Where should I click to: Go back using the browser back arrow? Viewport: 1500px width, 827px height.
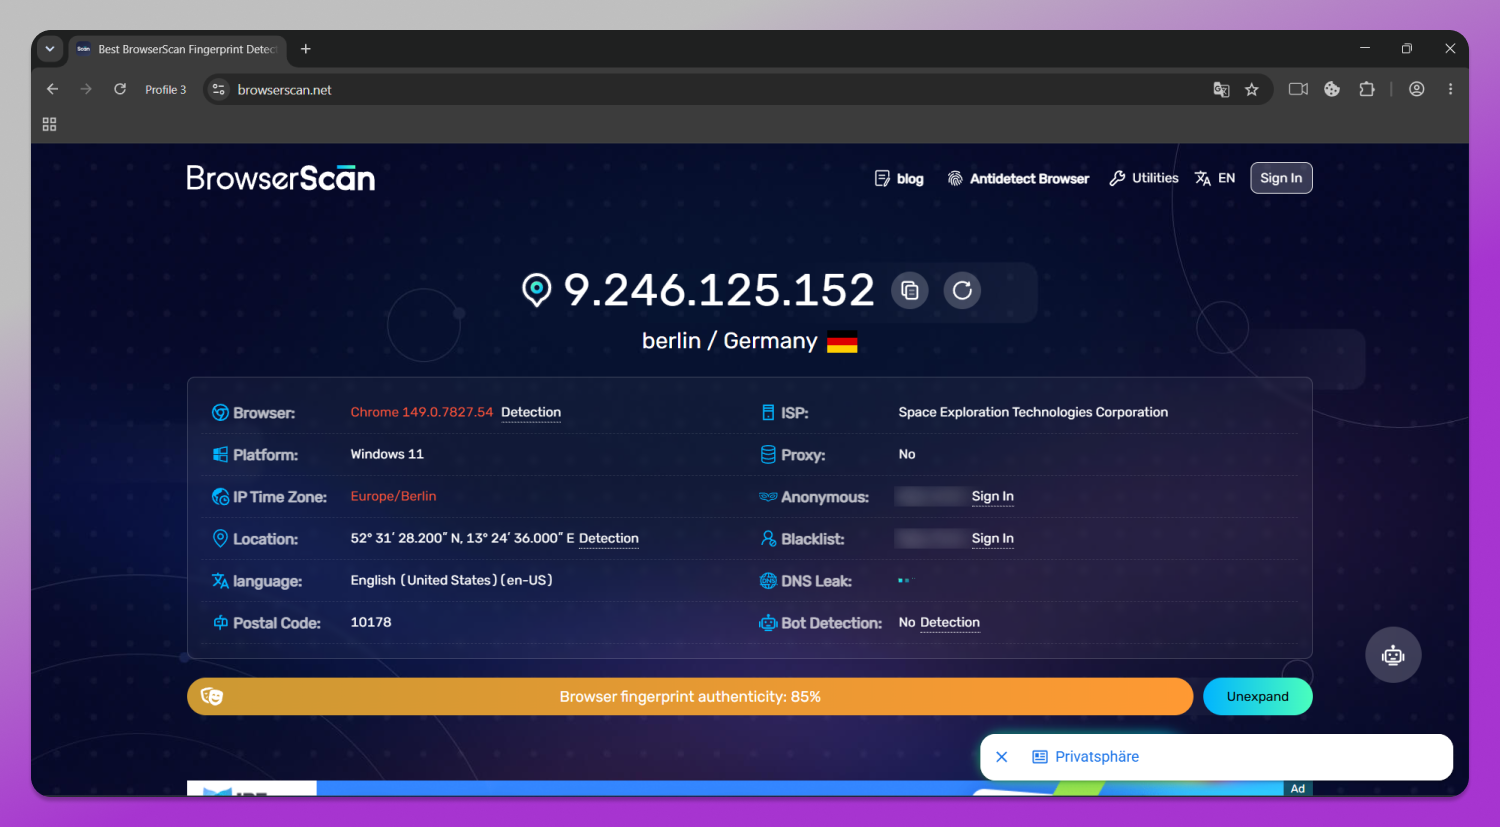(x=53, y=89)
